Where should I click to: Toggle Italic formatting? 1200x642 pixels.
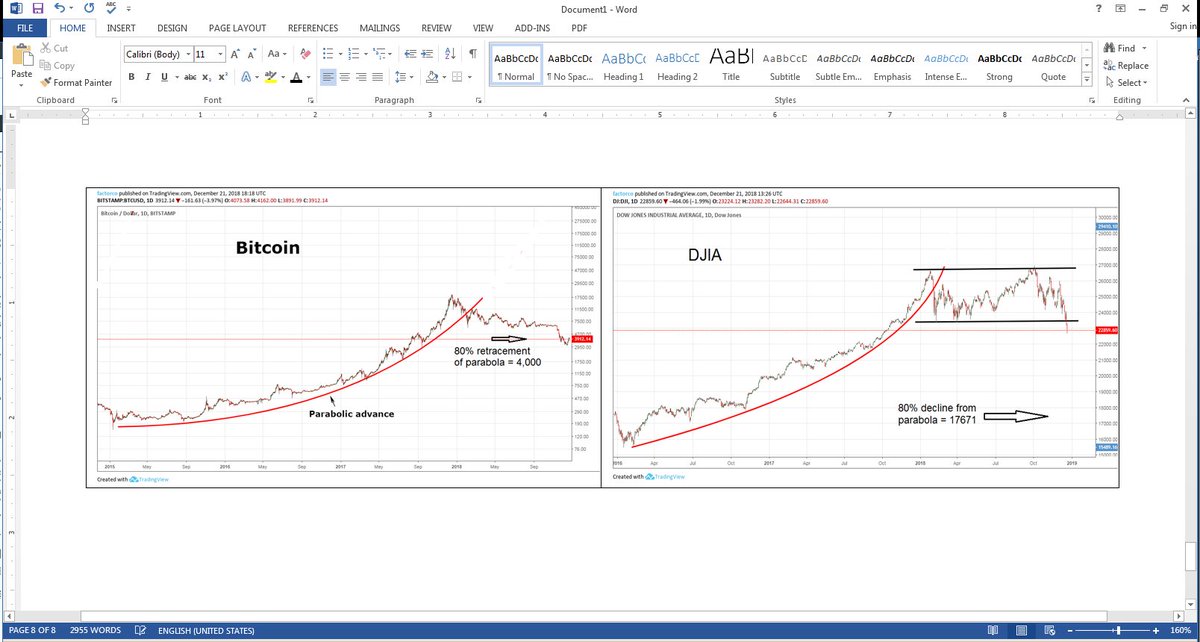pyautogui.click(x=147, y=77)
